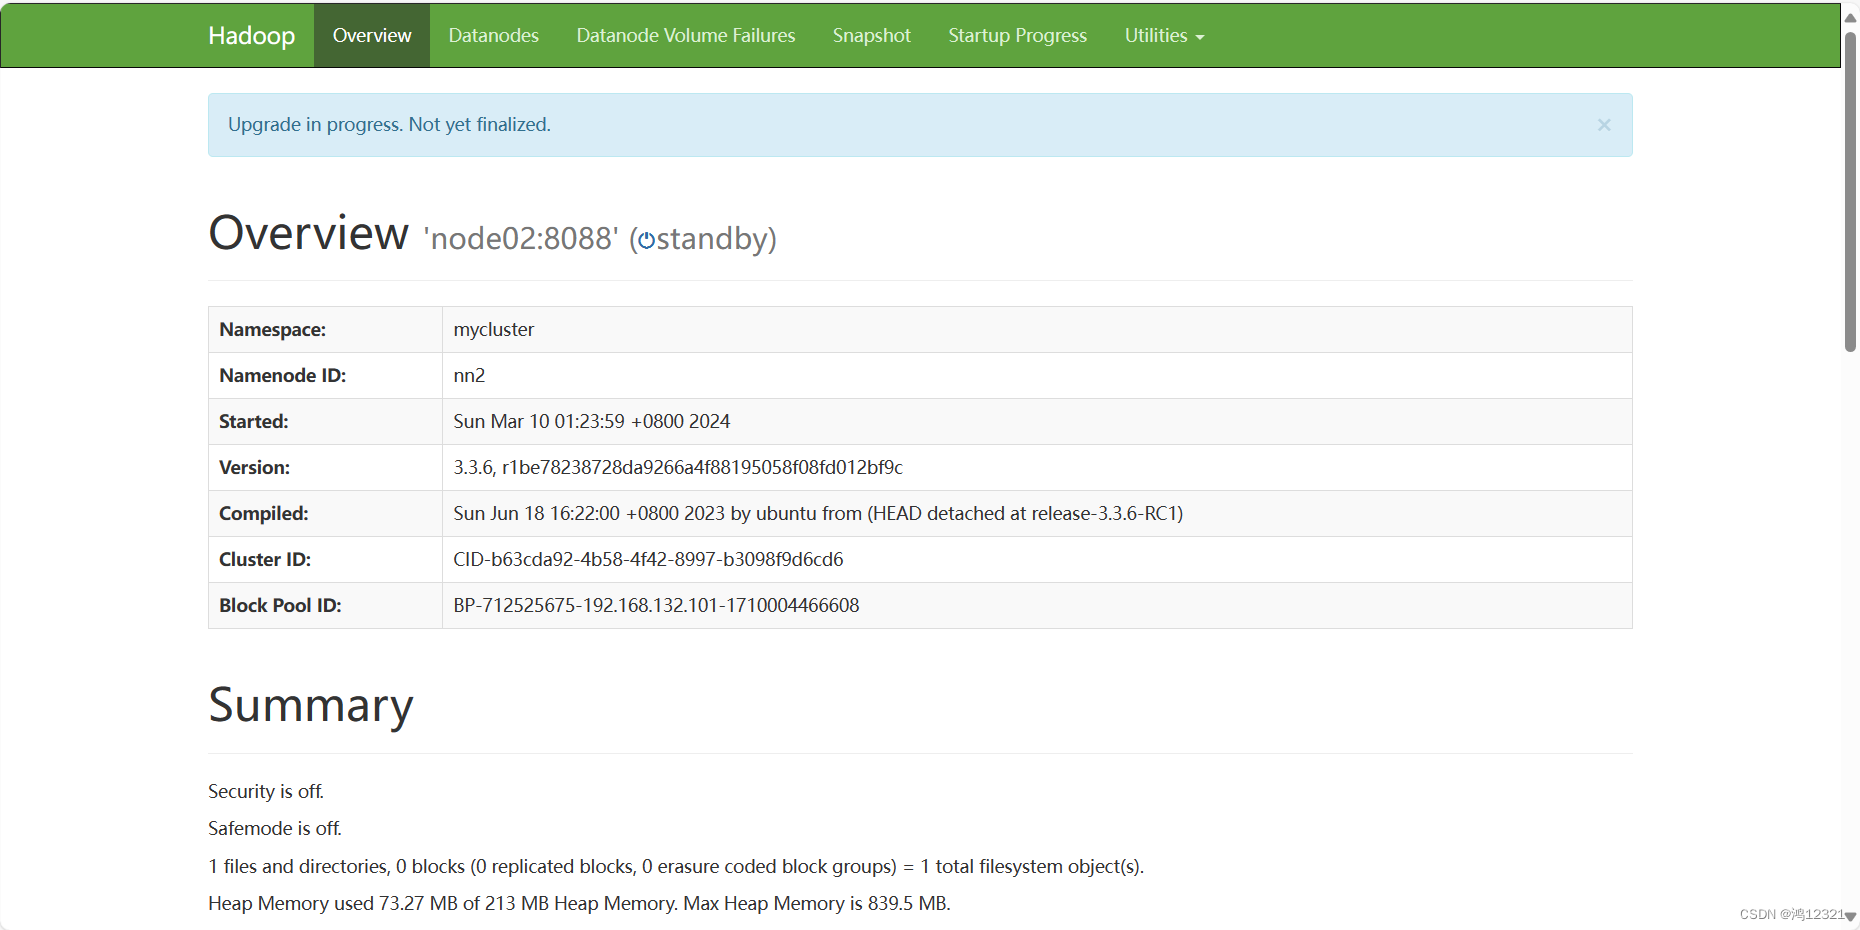Click the Hadoop brand logo text
Viewport: 1860px width, 930px height.
point(251,35)
